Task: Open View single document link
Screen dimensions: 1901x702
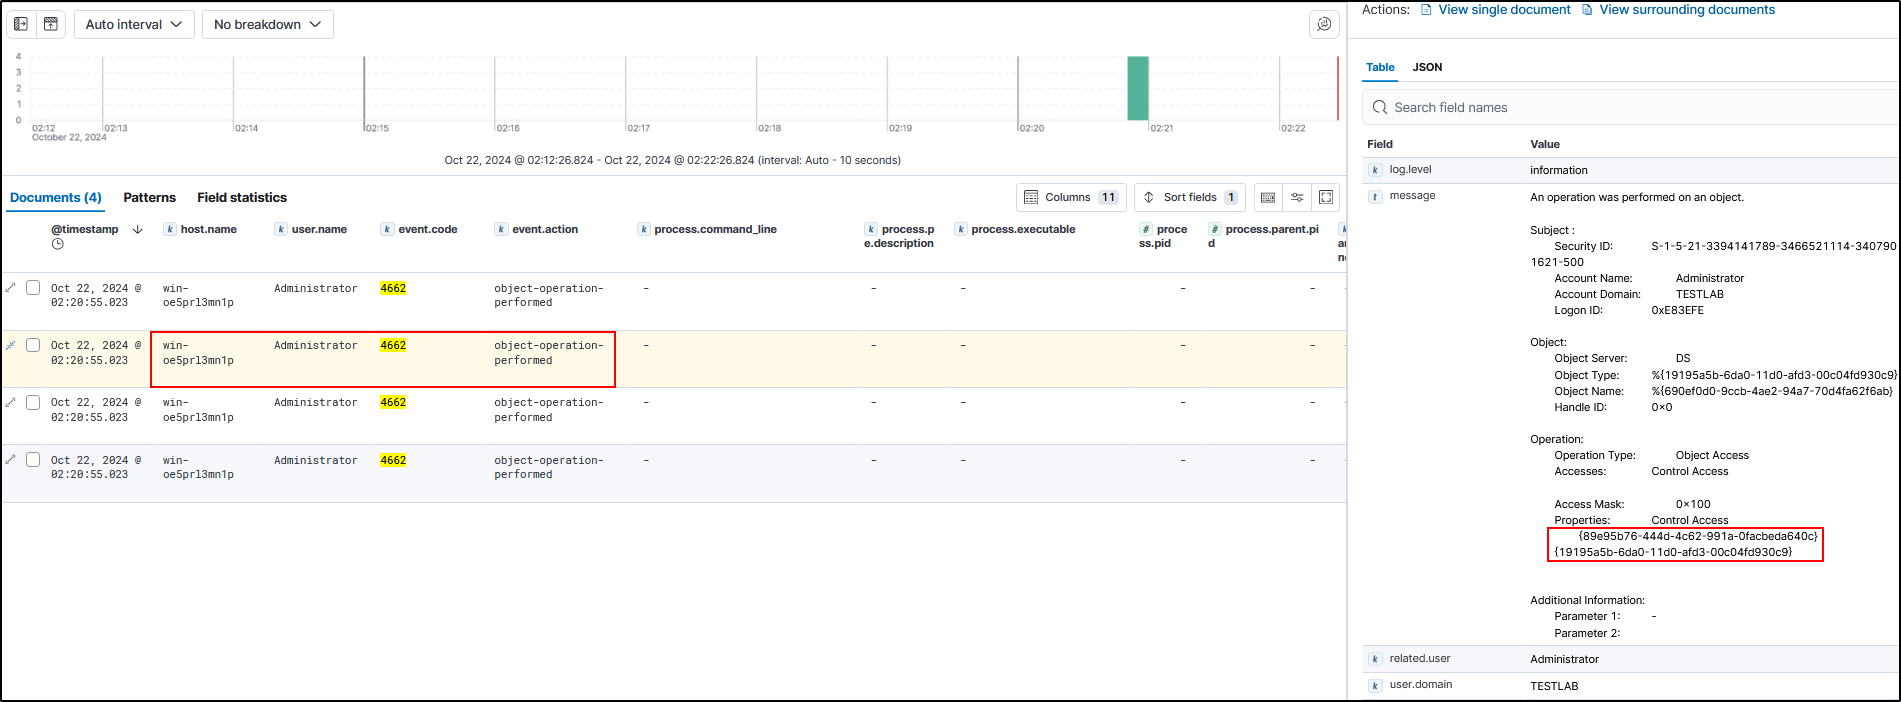Action: 1503,10
